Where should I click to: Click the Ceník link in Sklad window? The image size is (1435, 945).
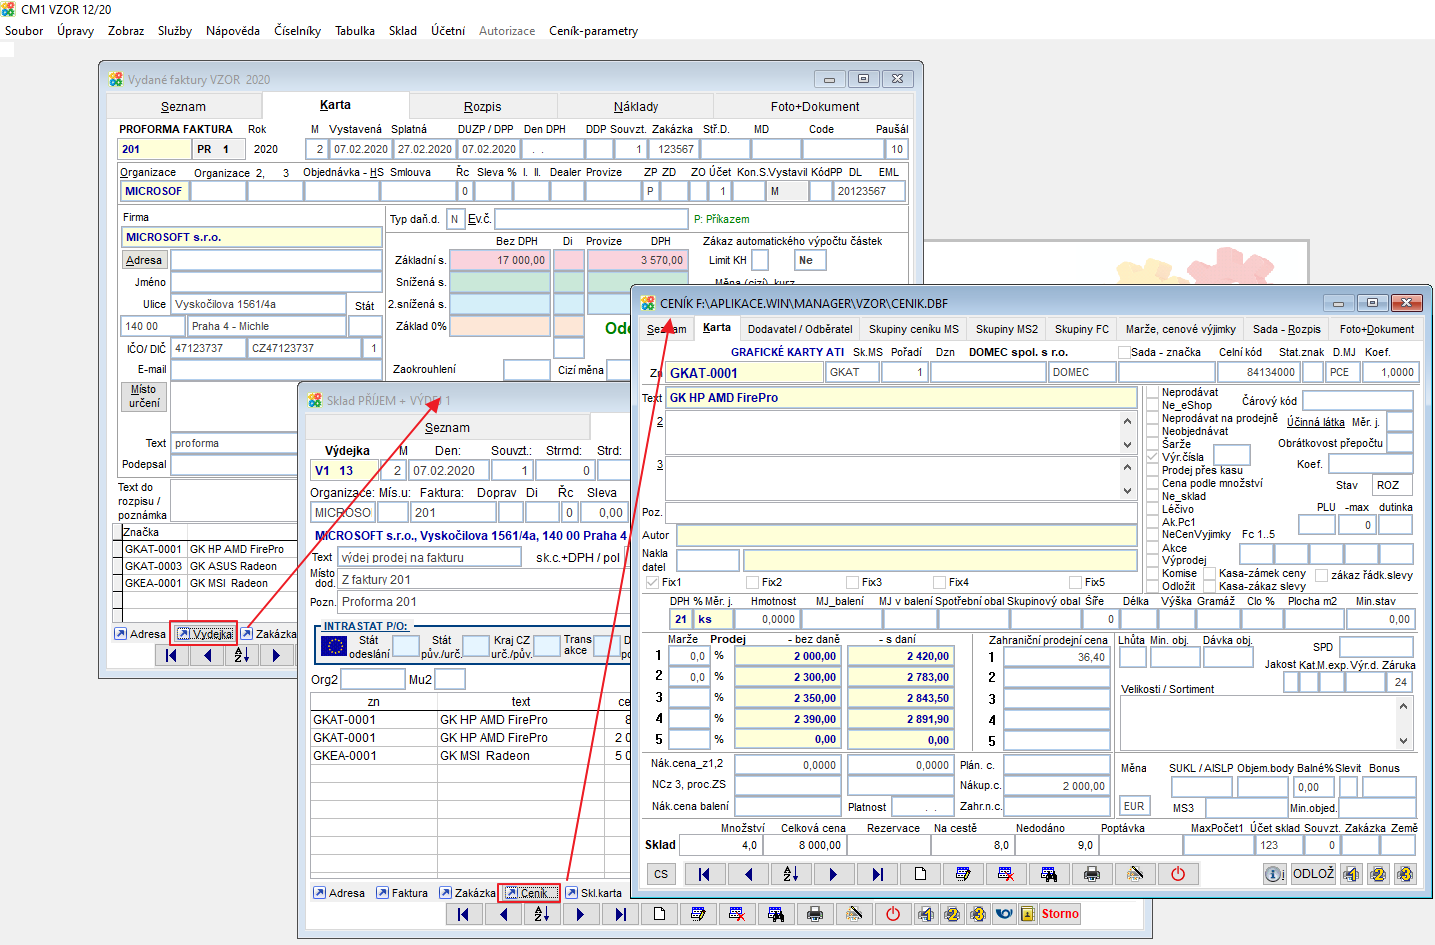click(x=527, y=893)
